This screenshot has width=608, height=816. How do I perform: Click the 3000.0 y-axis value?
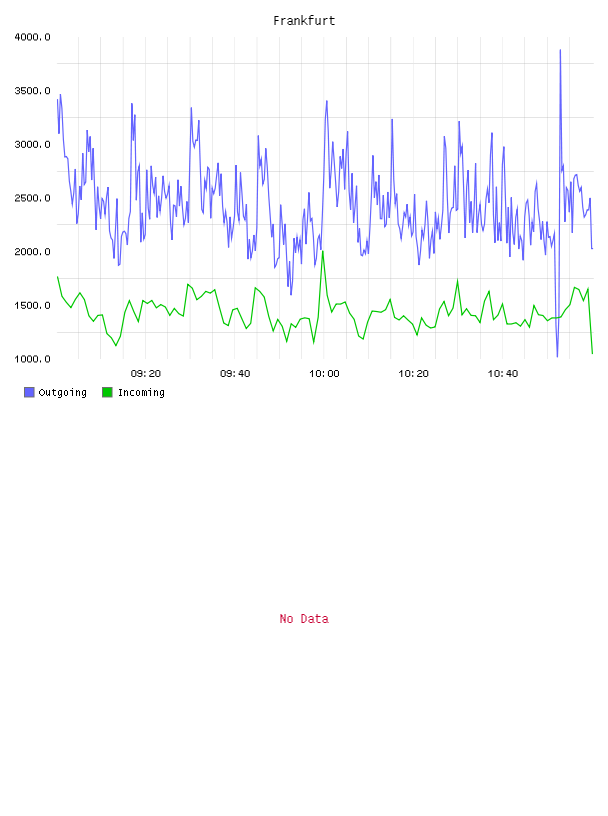[x=32, y=144]
